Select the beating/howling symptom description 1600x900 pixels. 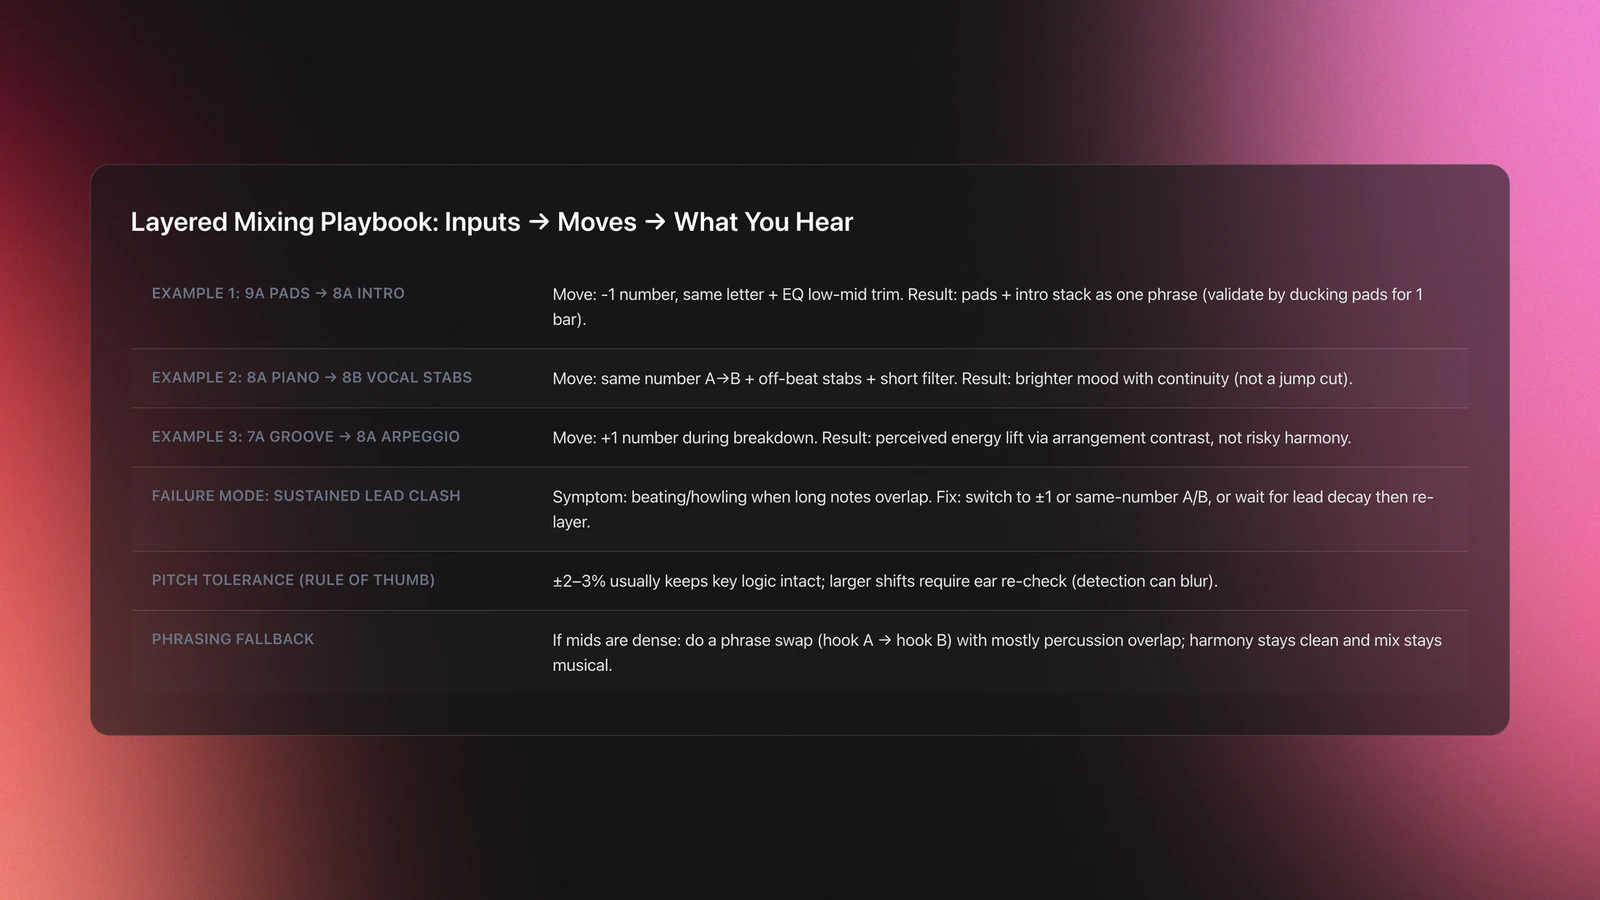993,508
